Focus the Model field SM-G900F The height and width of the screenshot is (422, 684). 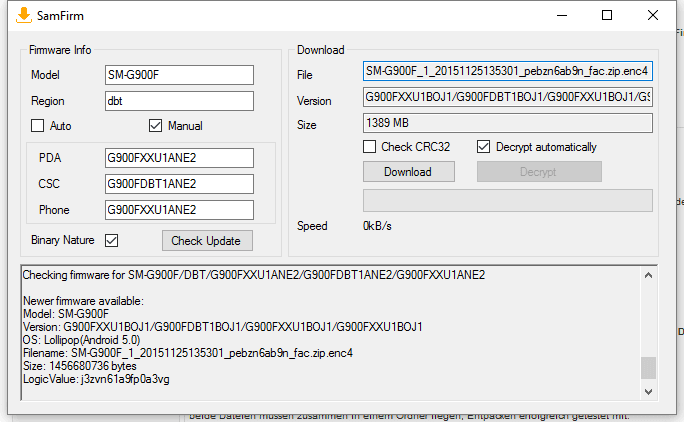(179, 75)
